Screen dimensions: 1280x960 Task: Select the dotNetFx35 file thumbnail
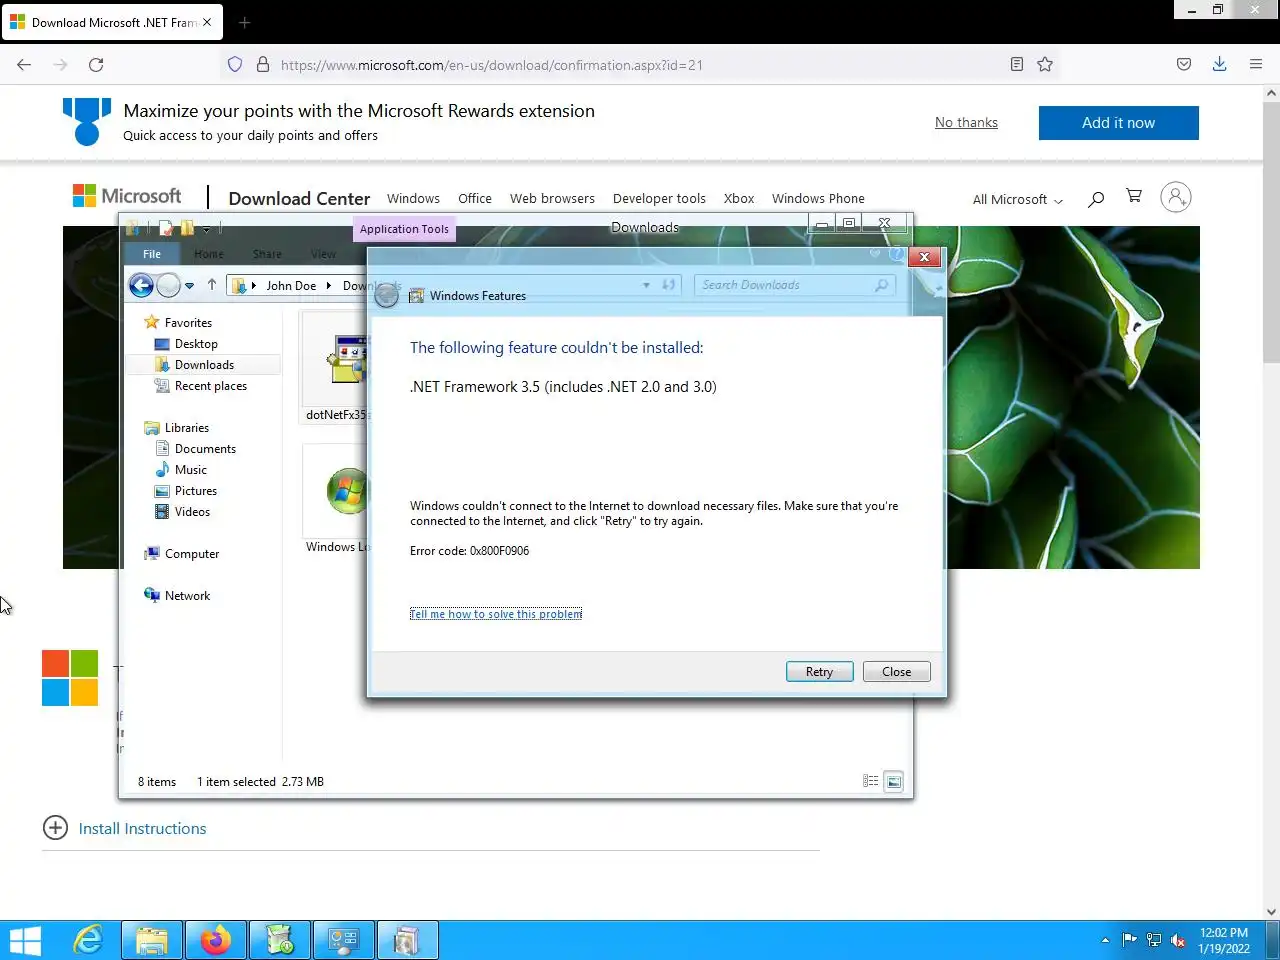tap(337, 366)
